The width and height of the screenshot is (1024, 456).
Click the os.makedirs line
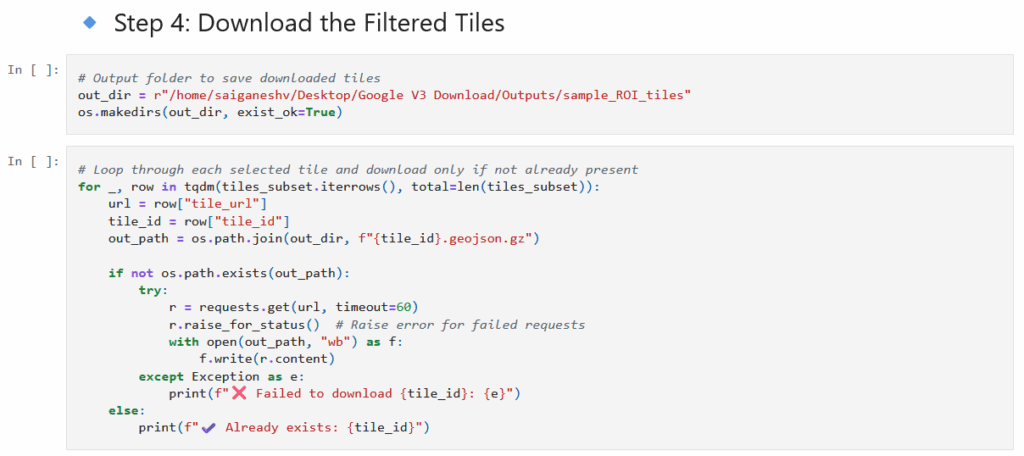pyautogui.click(x=210, y=112)
